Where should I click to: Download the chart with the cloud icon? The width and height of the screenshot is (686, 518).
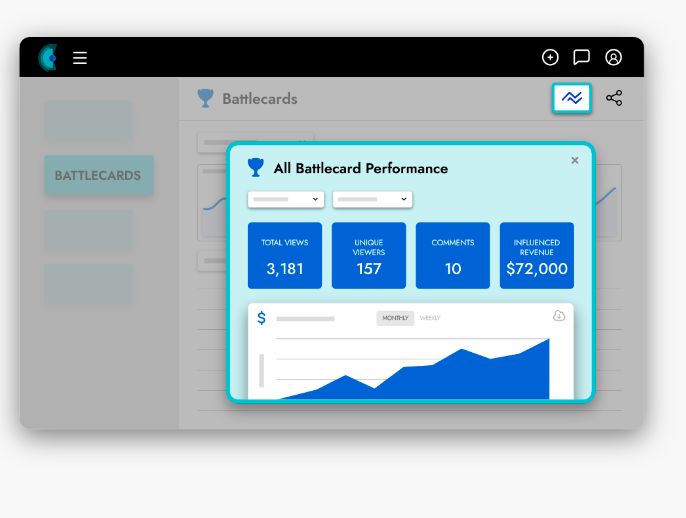pyautogui.click(x=559, y=315)
